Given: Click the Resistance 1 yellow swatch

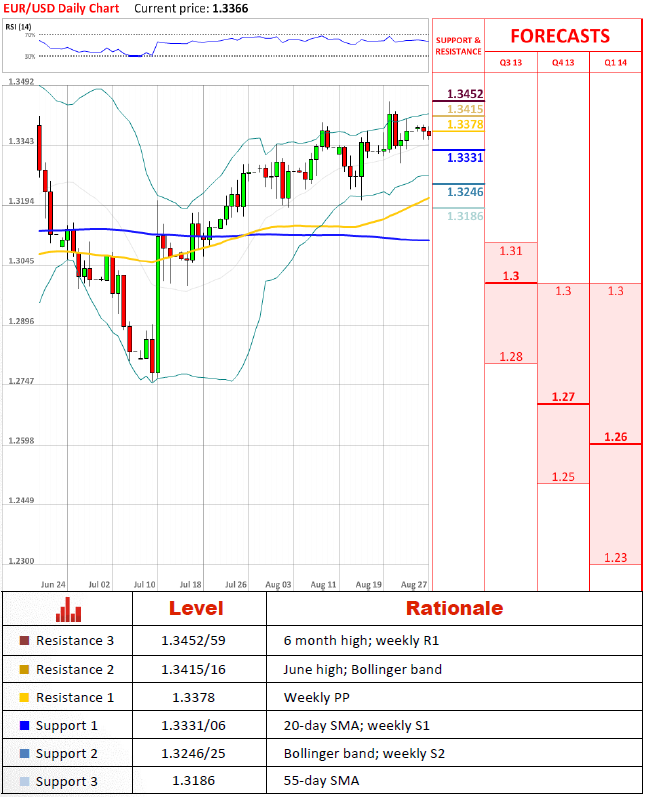Looking at the screenshot, I should tap(24, 697).
